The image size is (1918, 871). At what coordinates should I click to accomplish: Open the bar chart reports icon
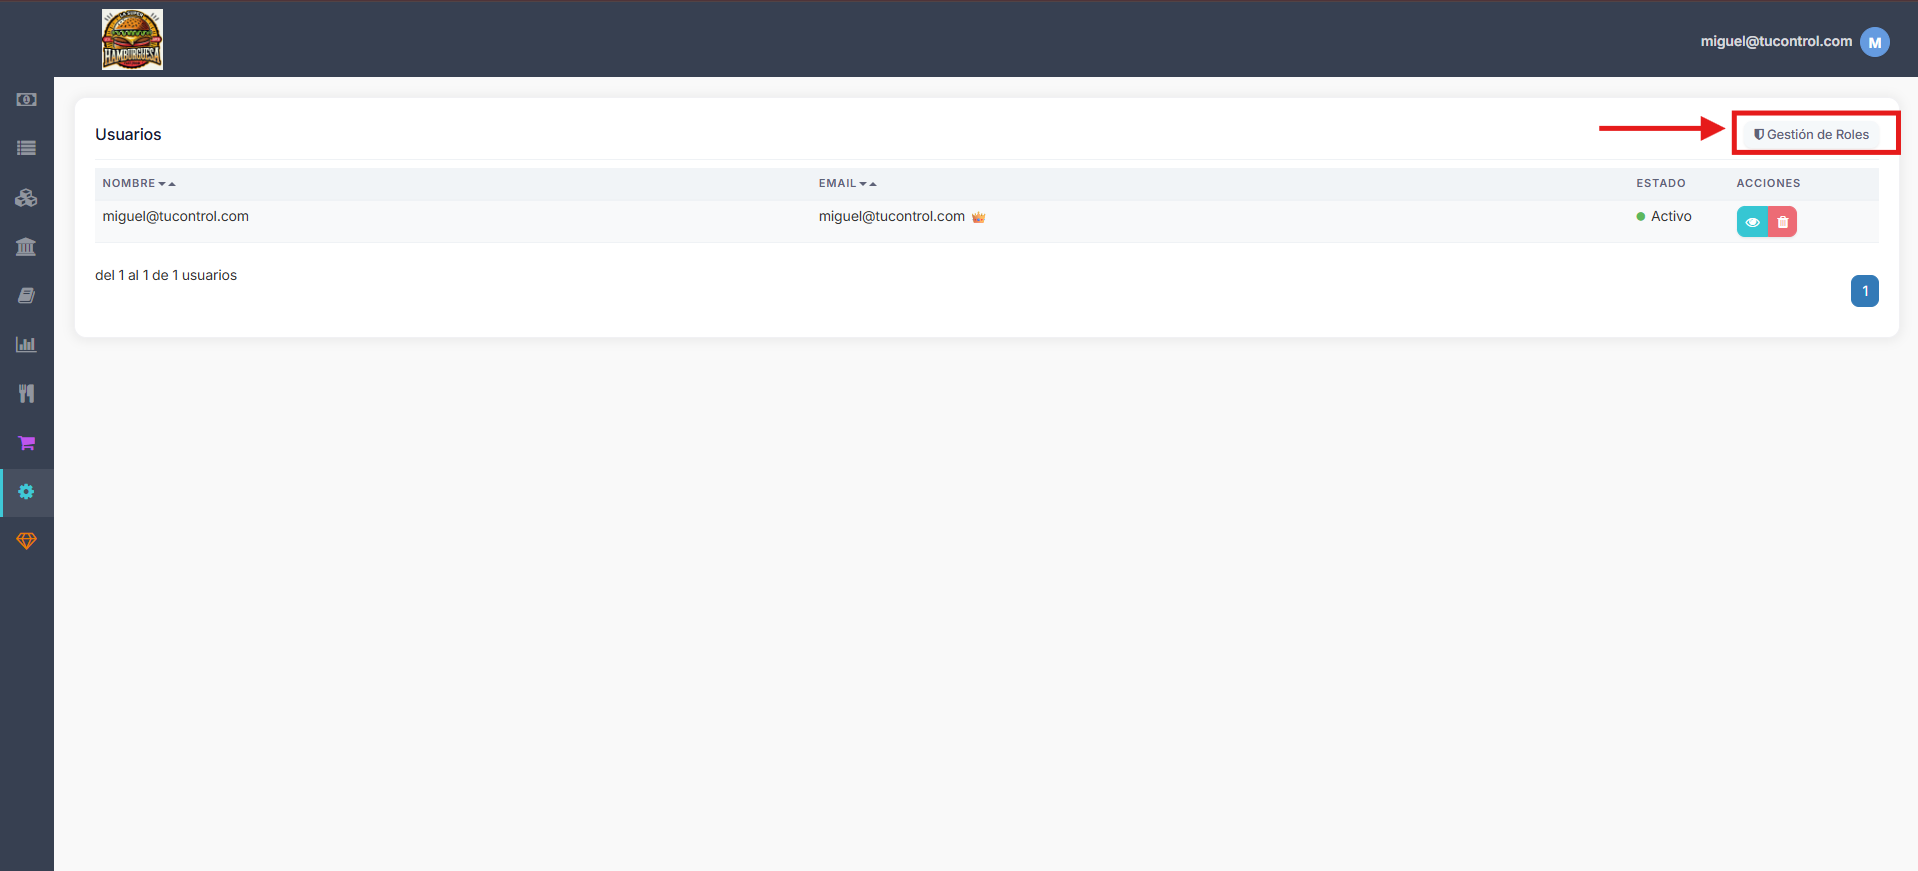pos(26,345)
